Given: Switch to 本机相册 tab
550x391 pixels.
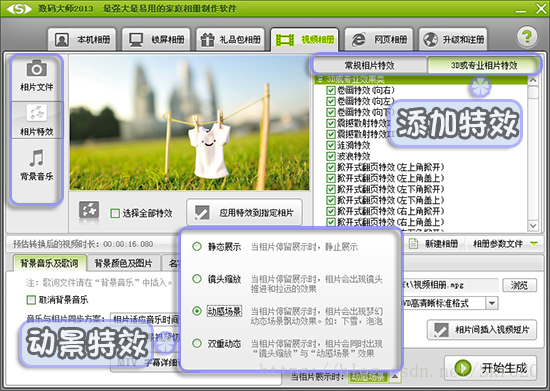Looking at the screenshot, I should [x=82, y=39].
